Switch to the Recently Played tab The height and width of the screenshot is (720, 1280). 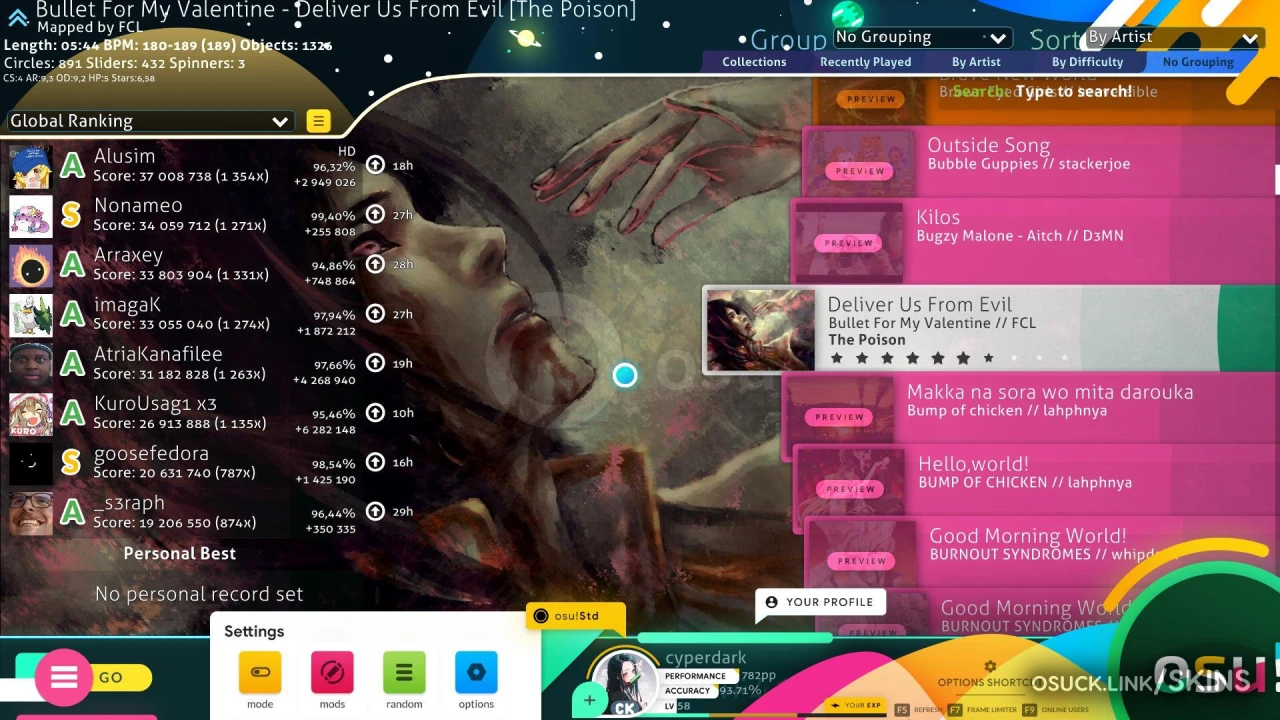[x=865, y=62]
